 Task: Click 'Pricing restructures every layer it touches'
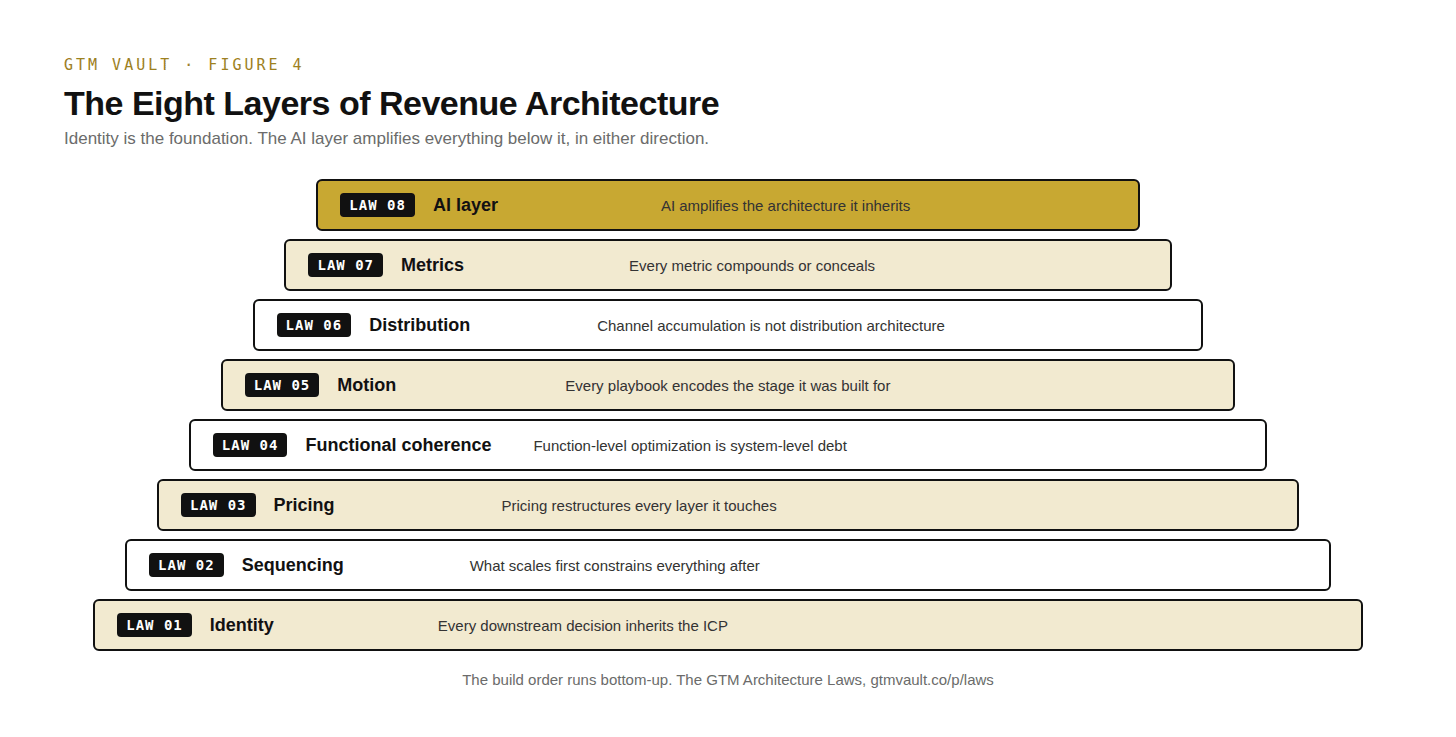coord(639,506)
